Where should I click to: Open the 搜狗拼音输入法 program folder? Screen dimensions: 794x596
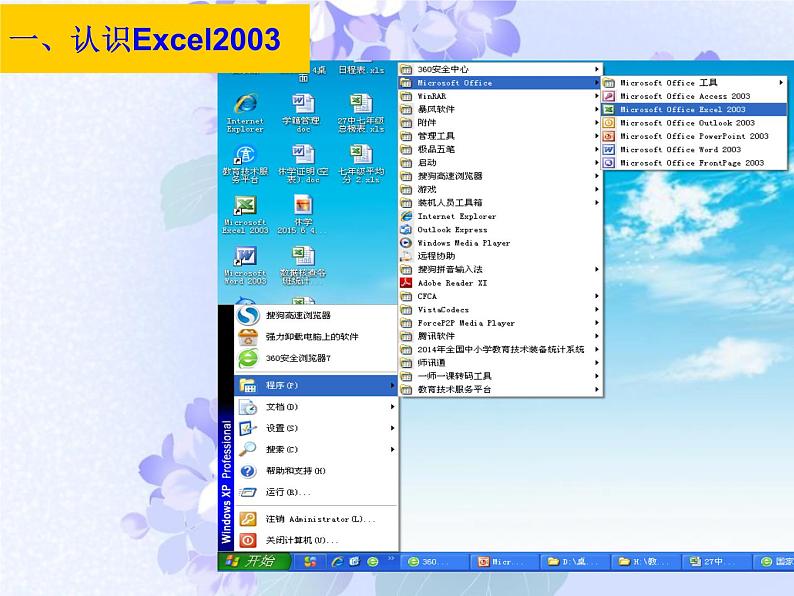(500, 269)
